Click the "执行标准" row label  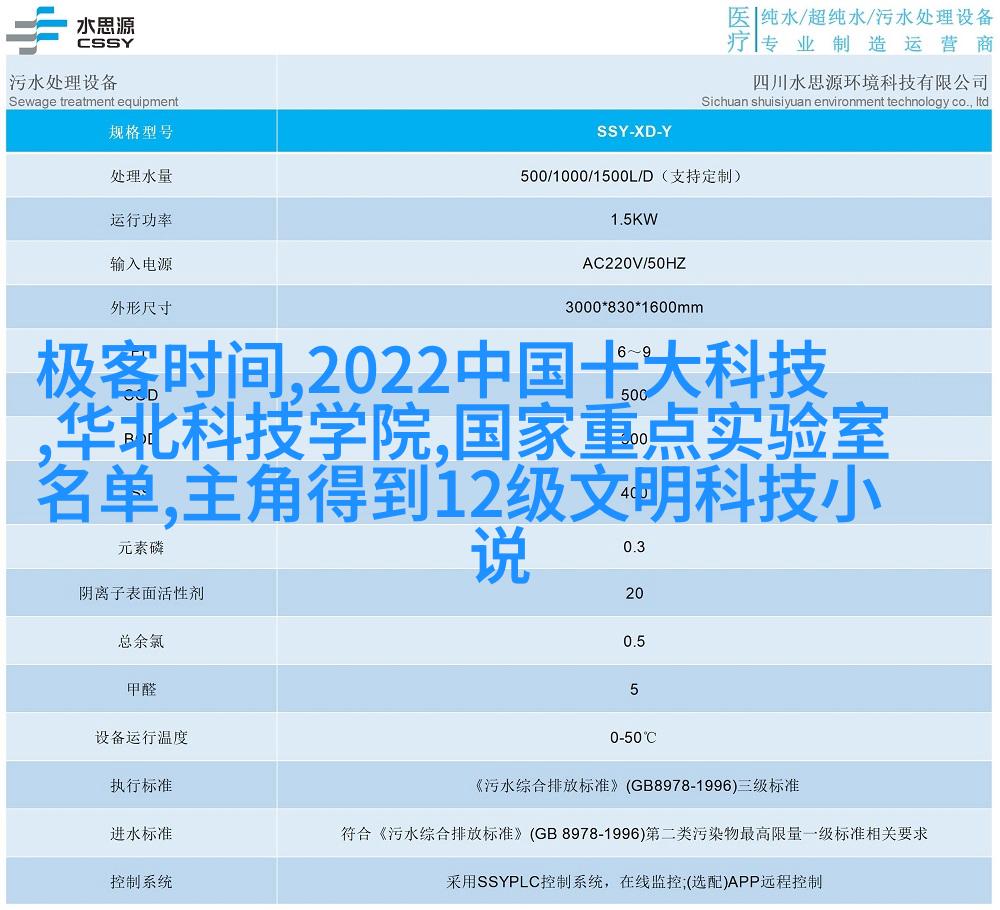click(141, 786)
